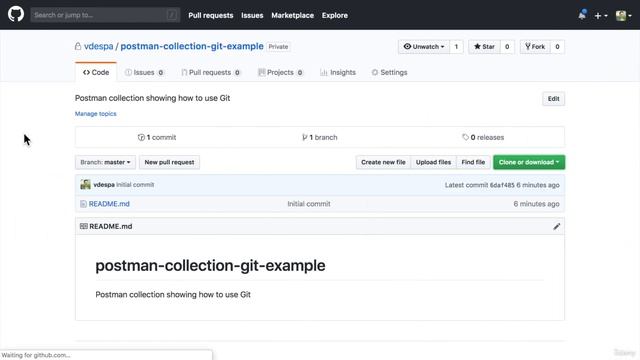Open the GitHub home logo
This screenshot has width=640, height=360.
coord(16,14)
